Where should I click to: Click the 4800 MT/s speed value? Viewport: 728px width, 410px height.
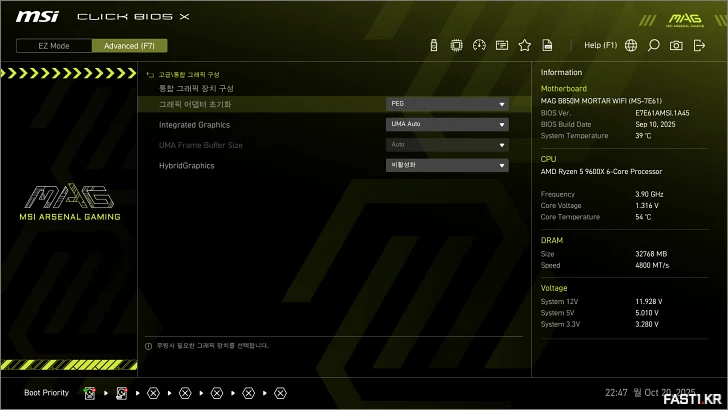(652, 266)
